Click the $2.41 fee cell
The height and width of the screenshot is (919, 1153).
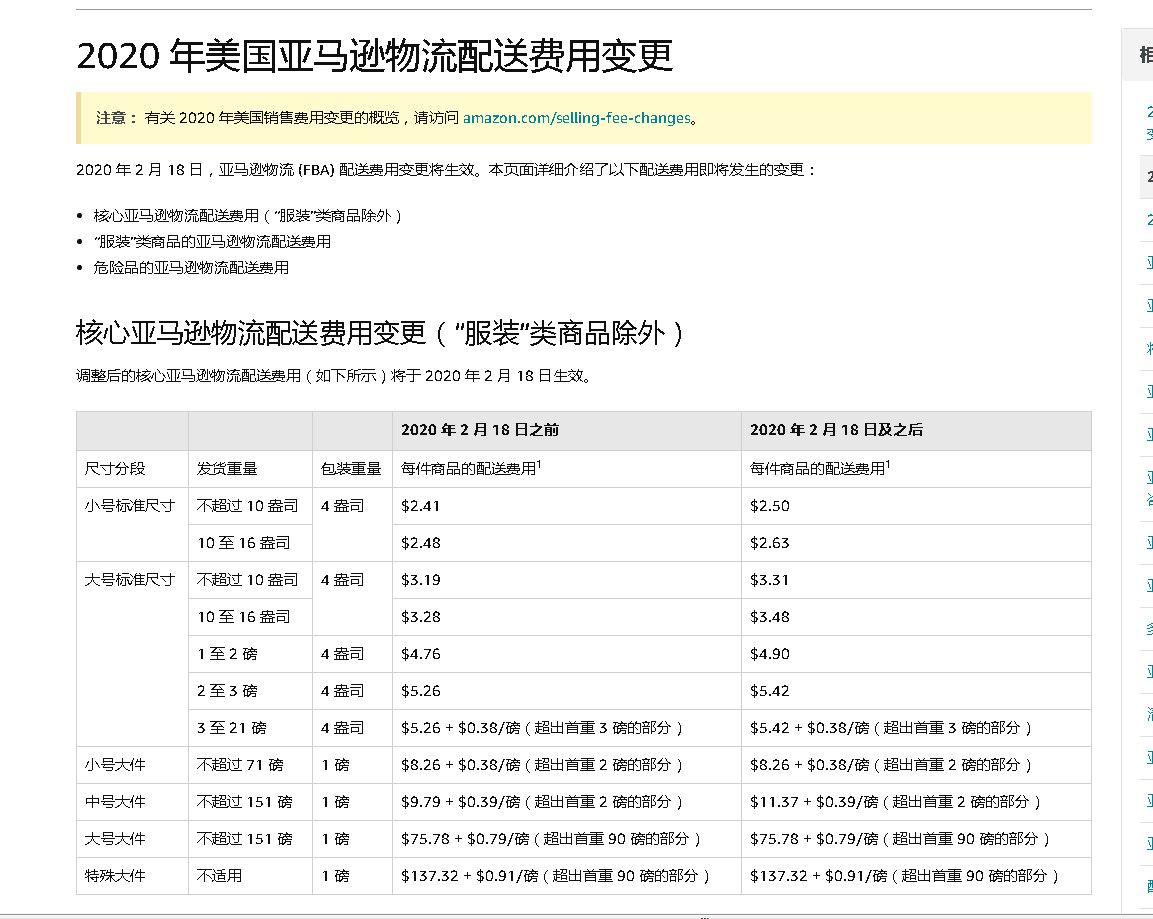coord(421,506)
